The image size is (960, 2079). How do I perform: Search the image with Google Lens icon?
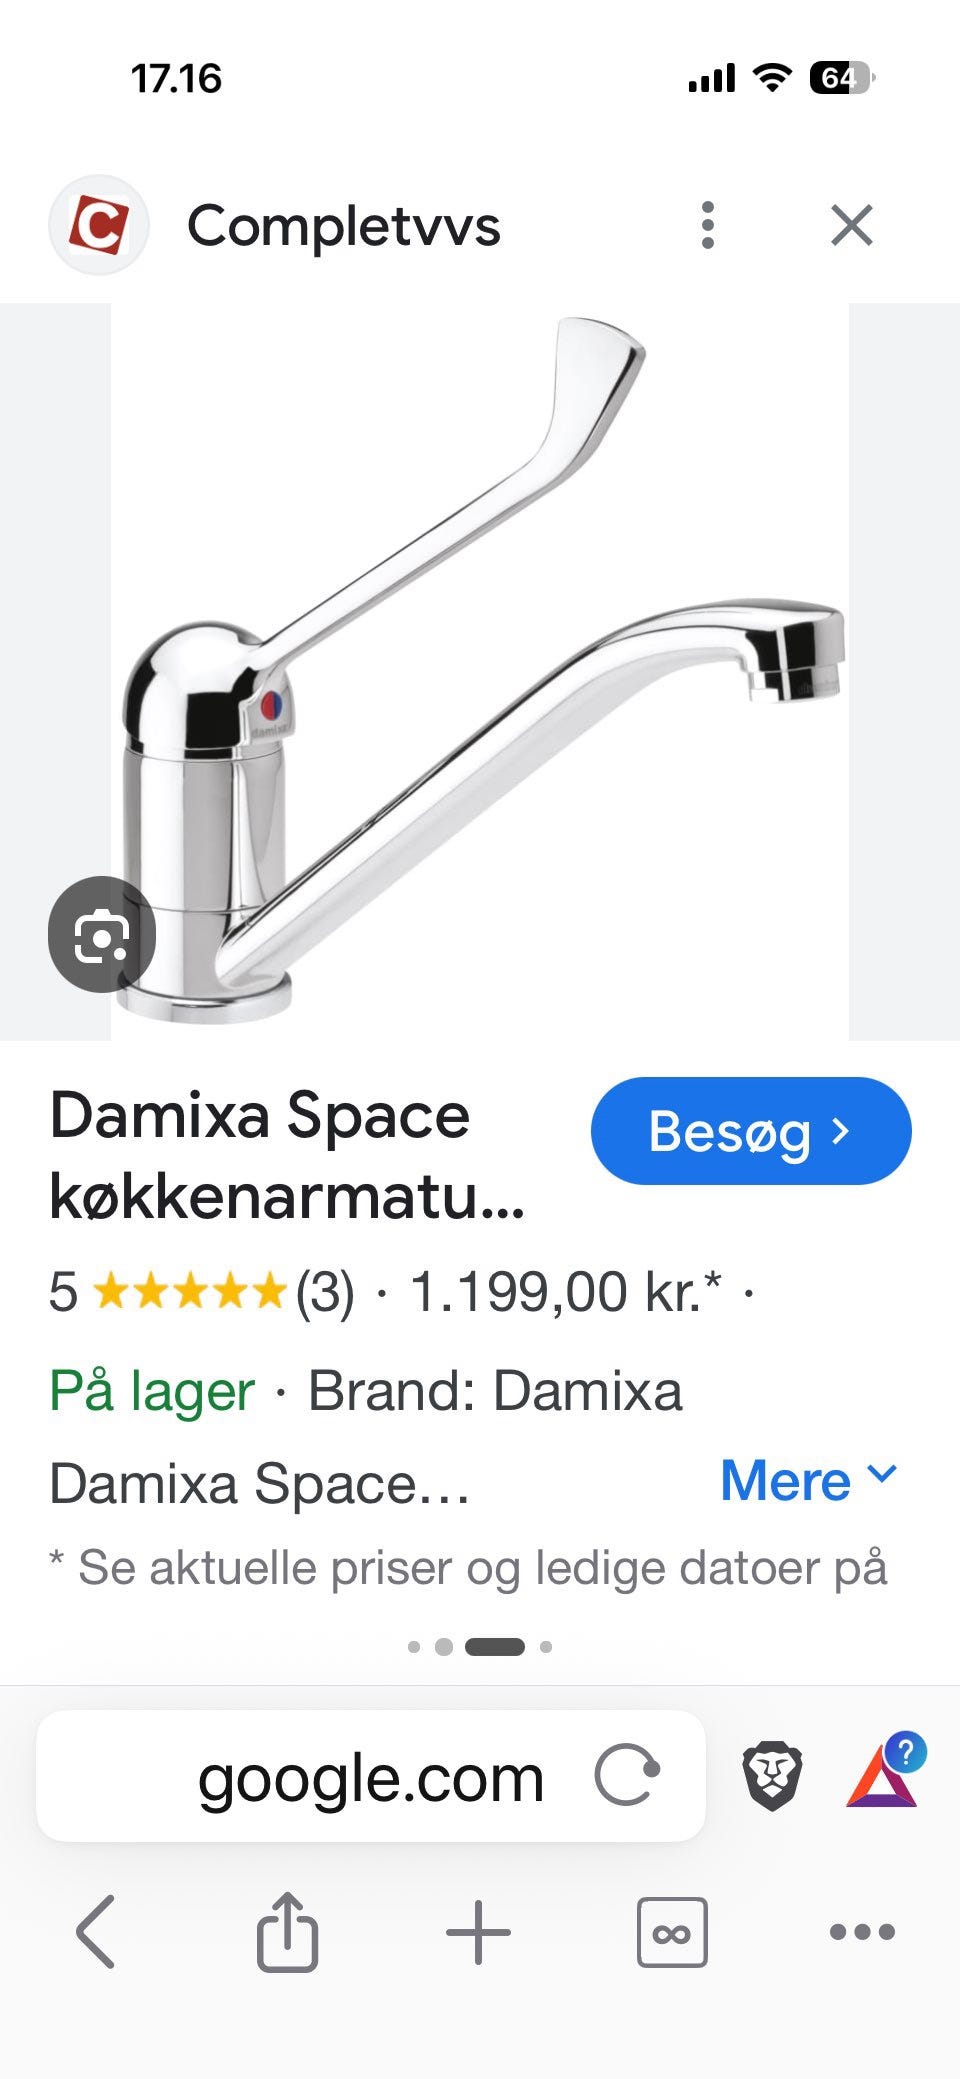coord(102,935)
